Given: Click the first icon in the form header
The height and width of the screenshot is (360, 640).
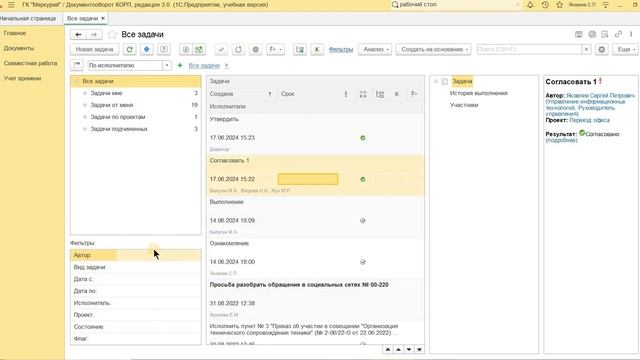Looking at the screenshot, I should (579, 34).
